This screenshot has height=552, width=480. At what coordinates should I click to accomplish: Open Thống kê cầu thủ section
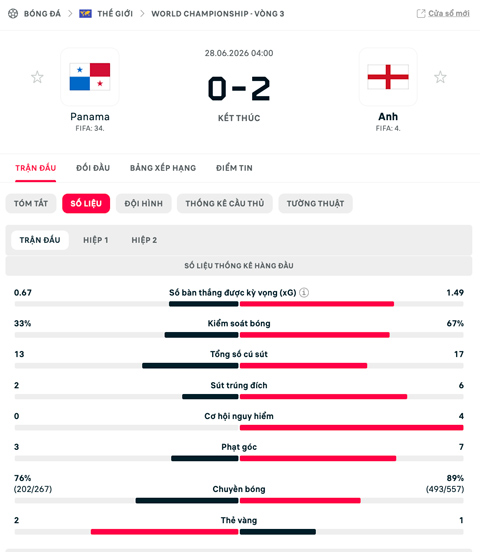225,203
